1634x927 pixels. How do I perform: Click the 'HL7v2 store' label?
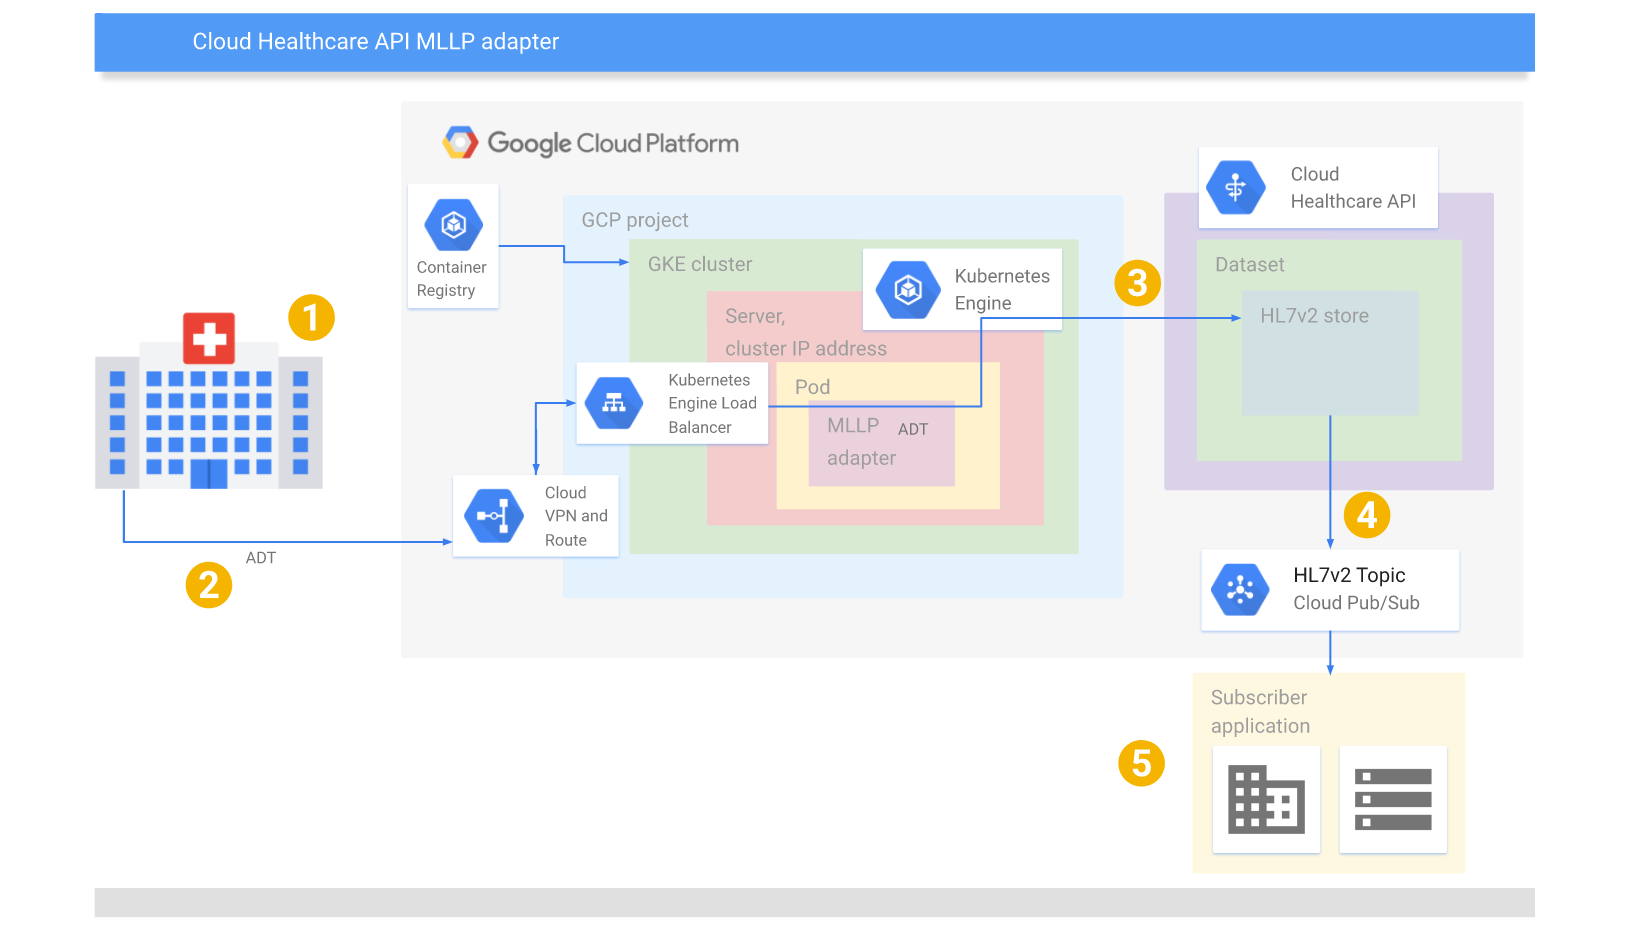pos(1314,316)
